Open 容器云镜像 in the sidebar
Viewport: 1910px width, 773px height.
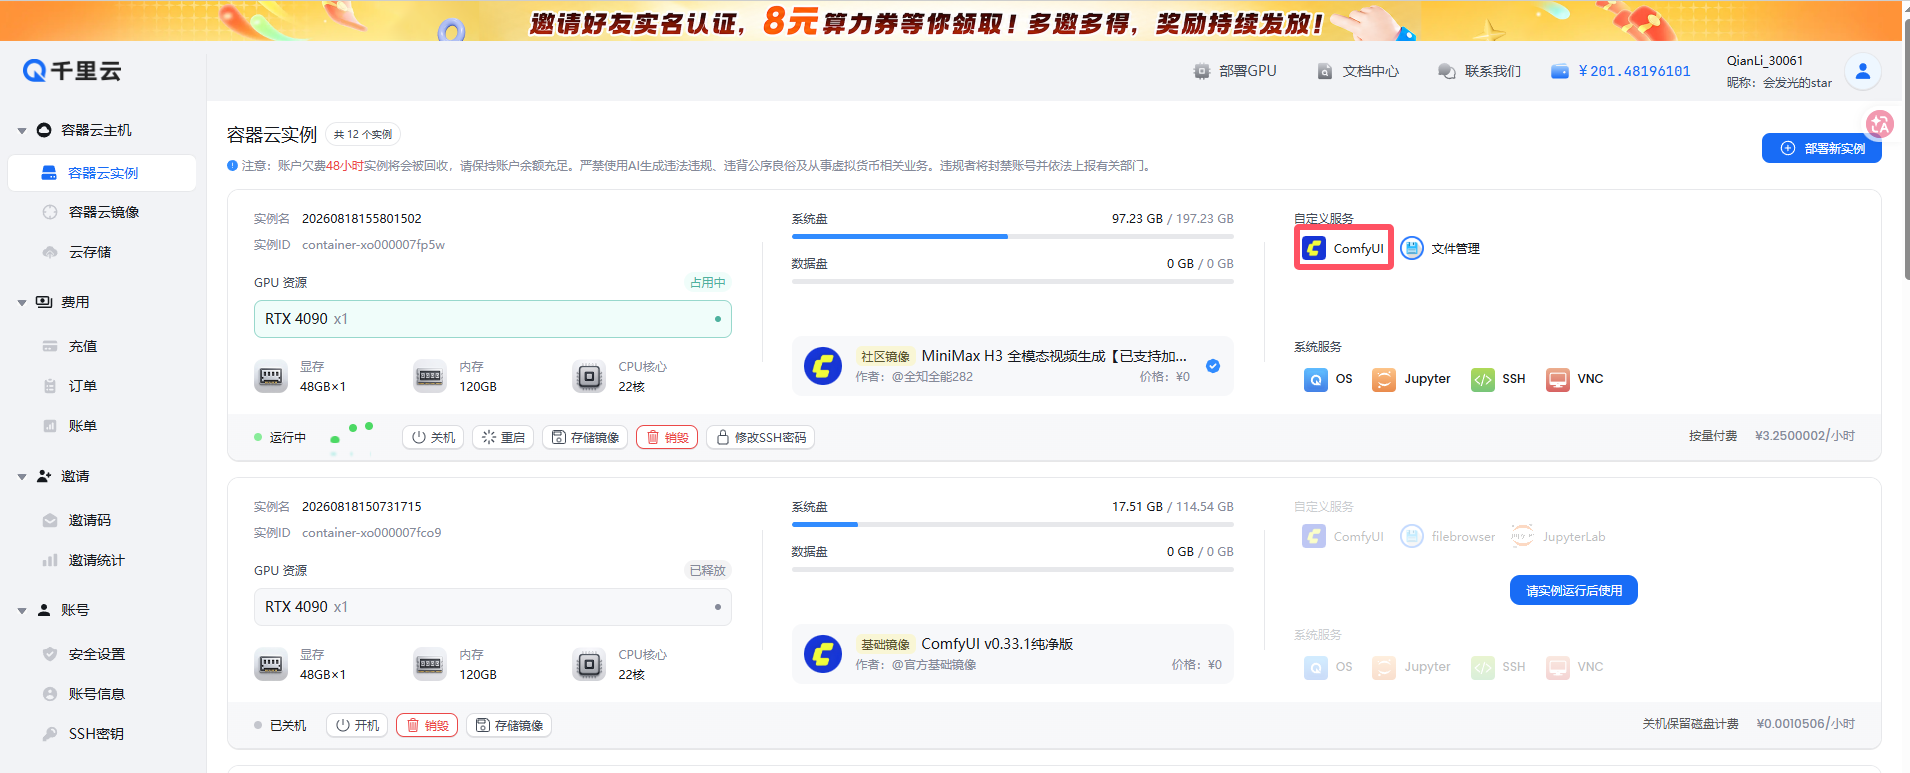pyautogui.click(x=103, y=212)
